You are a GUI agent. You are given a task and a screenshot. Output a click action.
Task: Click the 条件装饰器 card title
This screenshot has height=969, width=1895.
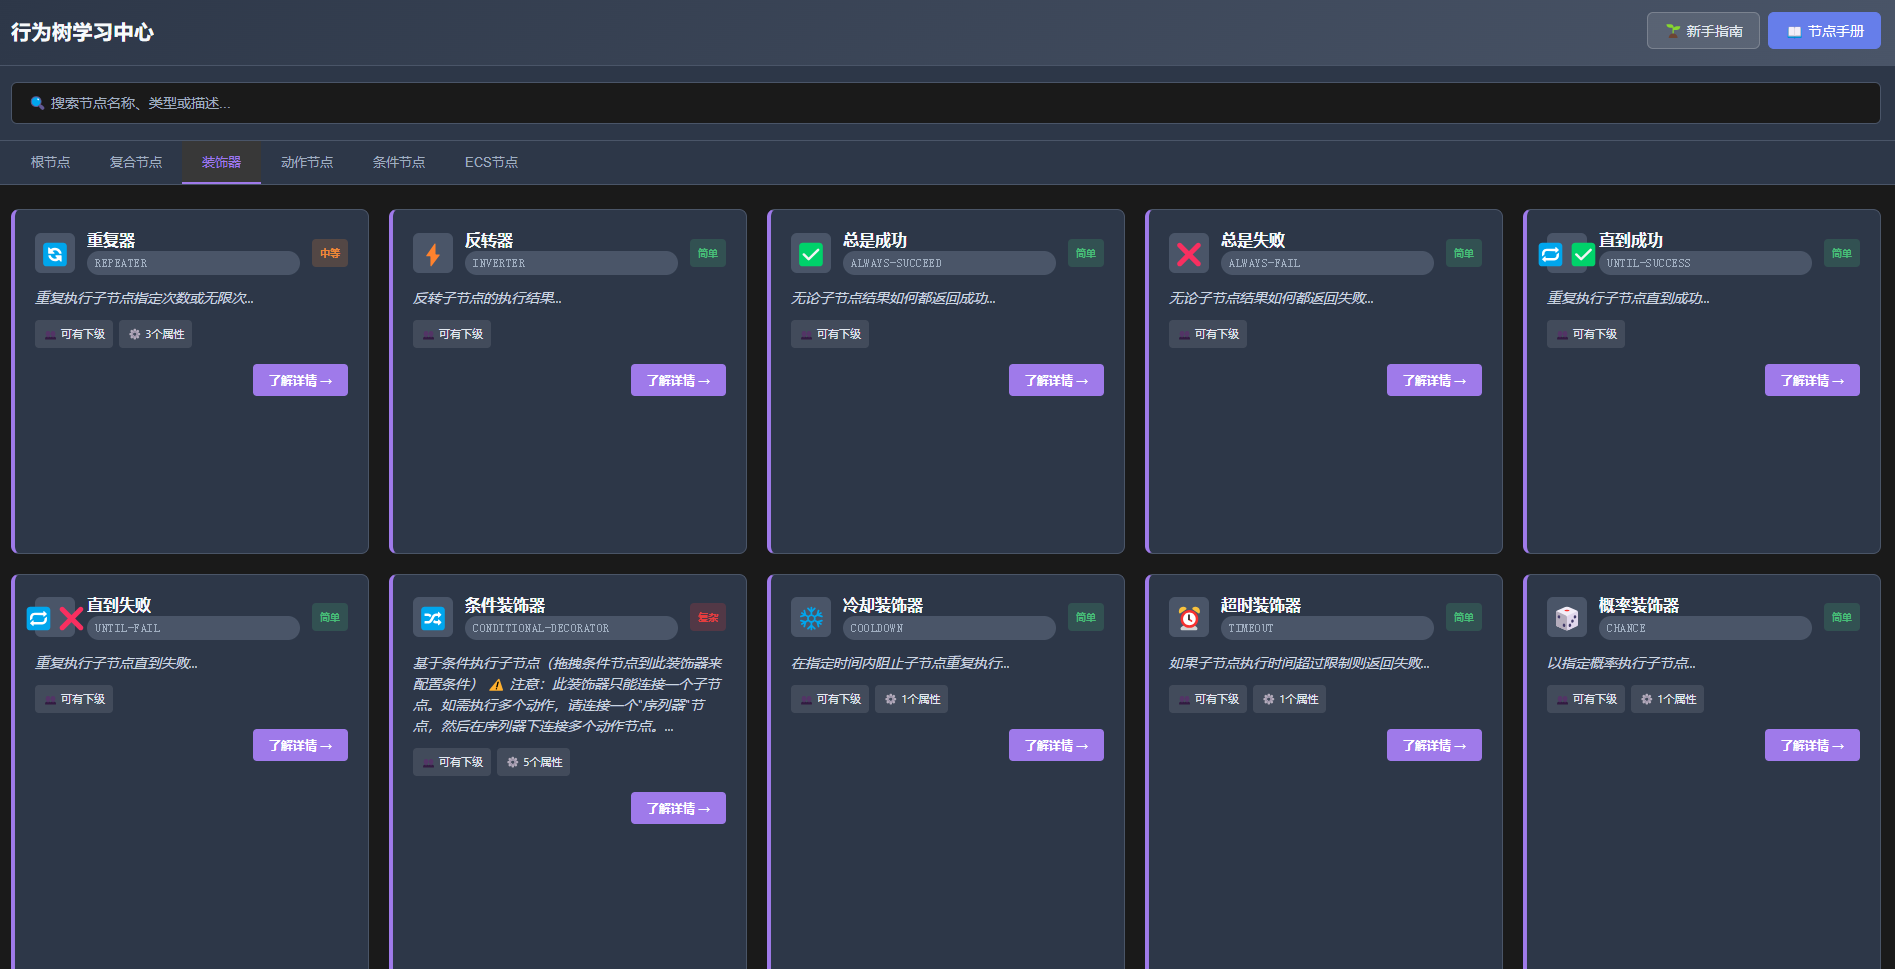pos(505,605)
